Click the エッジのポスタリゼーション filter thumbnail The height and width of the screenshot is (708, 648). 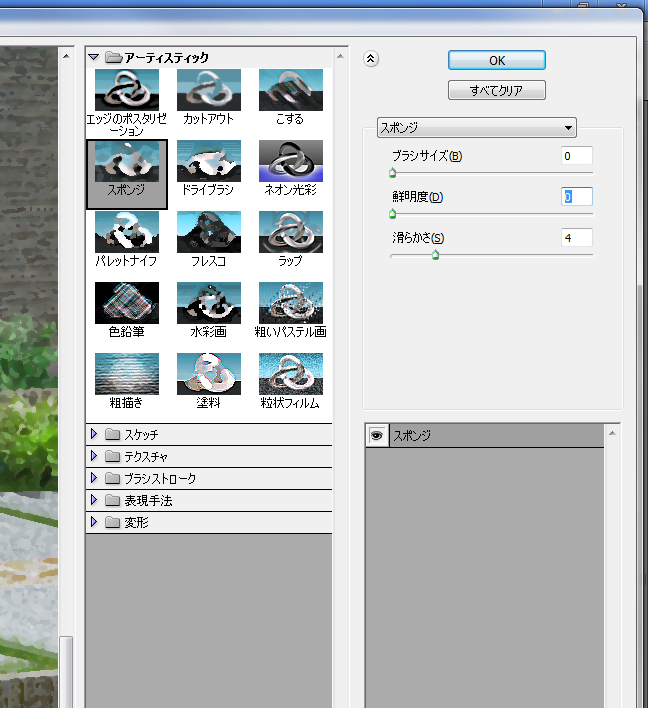click(x=126, y=90)
